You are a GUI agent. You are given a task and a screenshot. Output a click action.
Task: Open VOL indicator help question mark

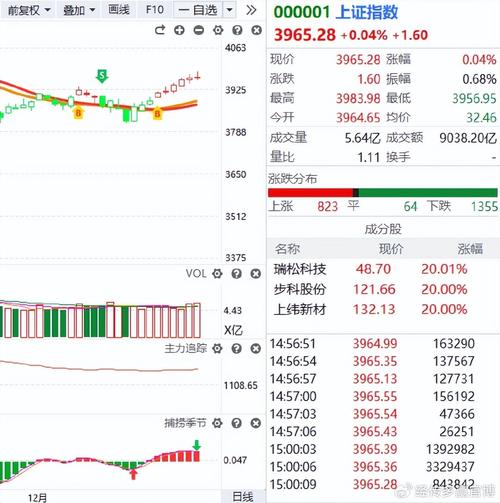237,274
